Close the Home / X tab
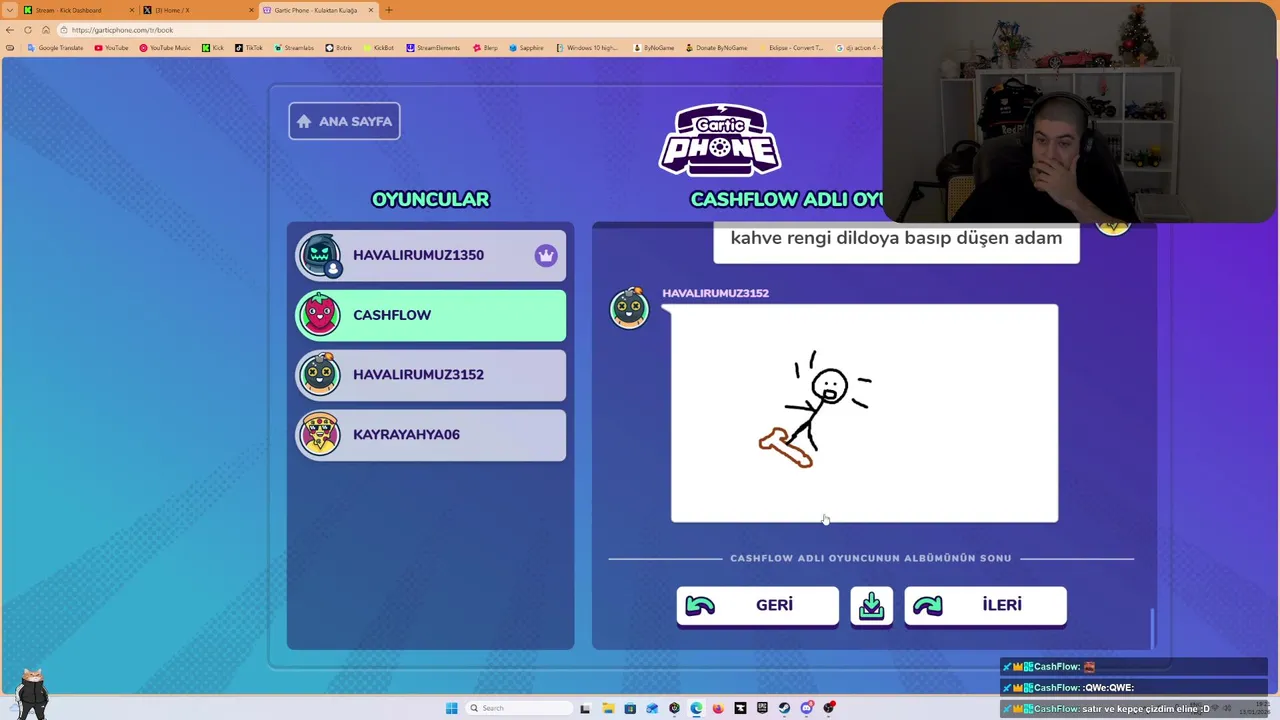 coord(251,10)
